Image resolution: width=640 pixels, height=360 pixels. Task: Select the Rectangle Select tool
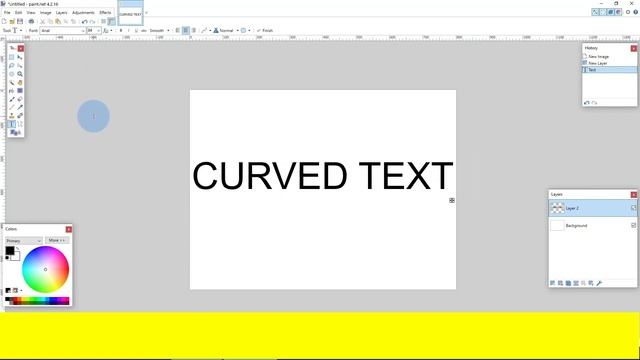pos(11,57)
